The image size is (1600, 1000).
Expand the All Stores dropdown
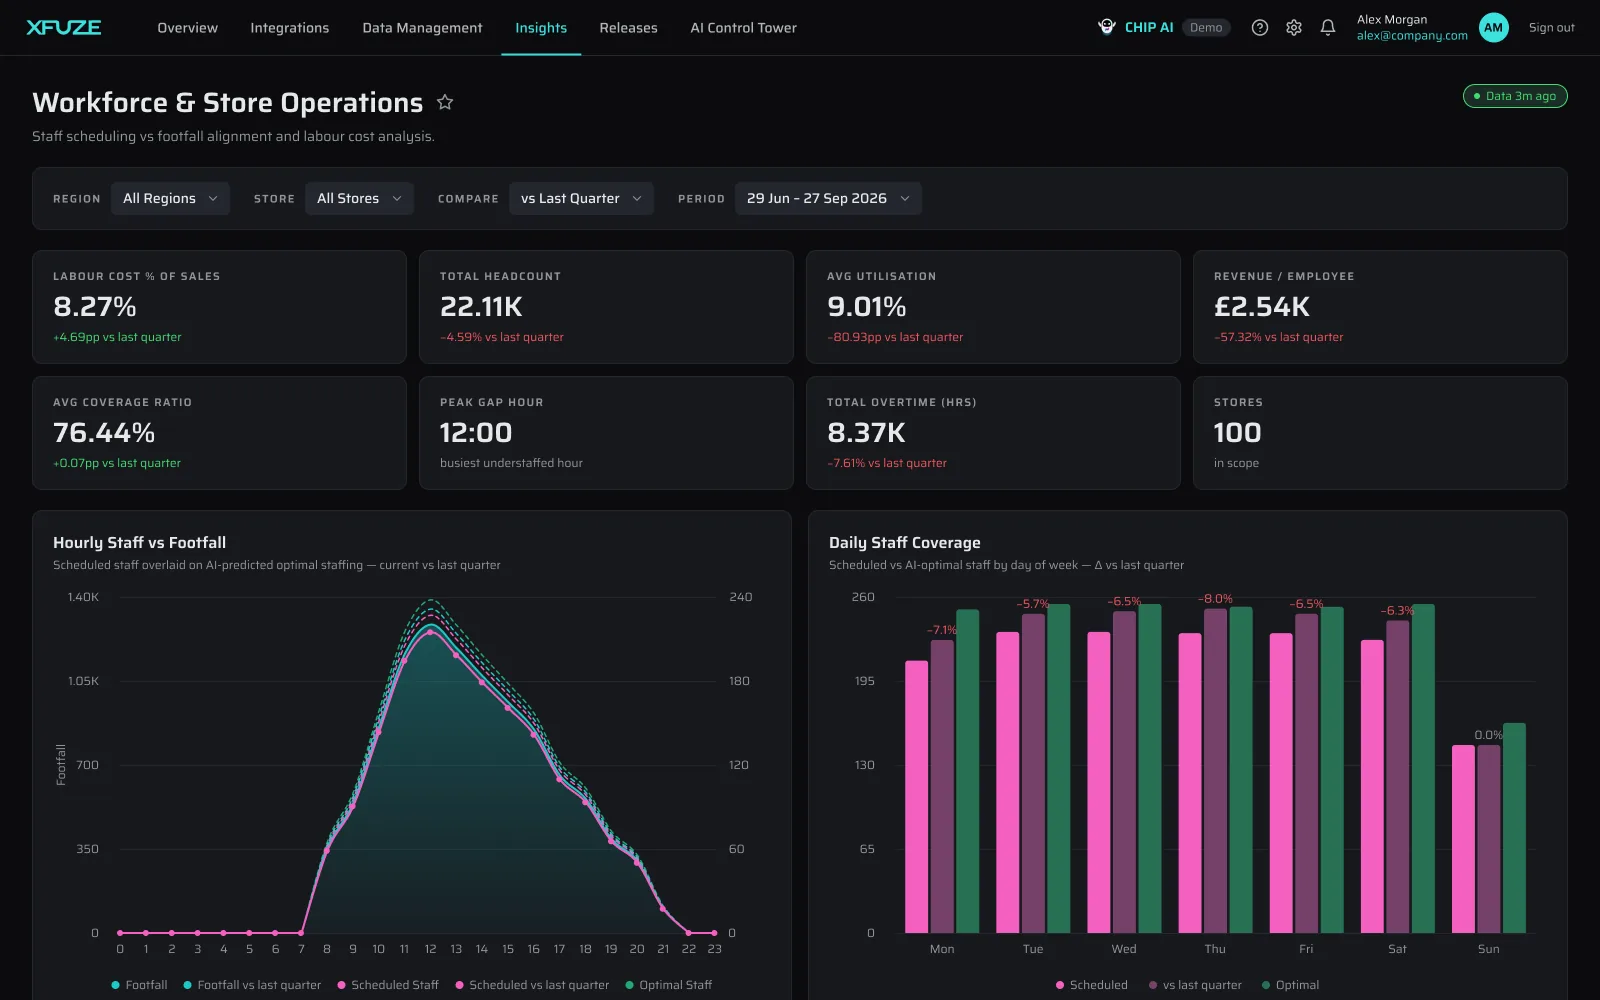pyautogui.click(x=359, y=198)
